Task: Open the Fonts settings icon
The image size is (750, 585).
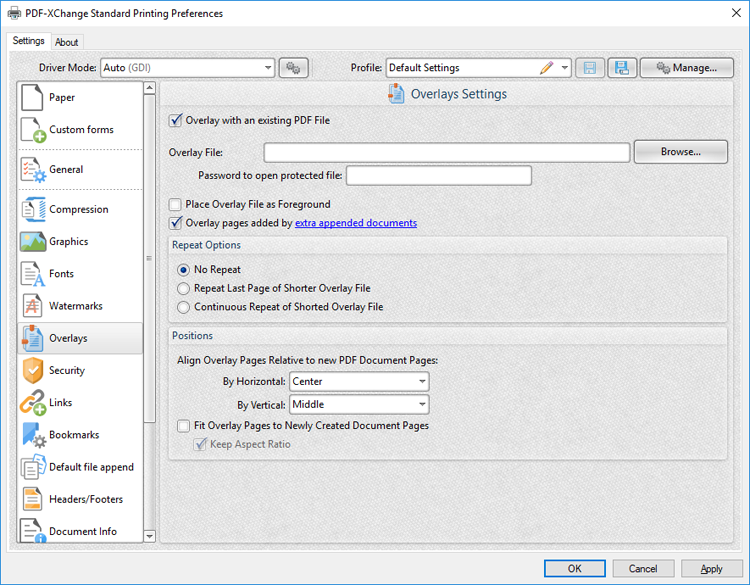Action: coord(33,274)
